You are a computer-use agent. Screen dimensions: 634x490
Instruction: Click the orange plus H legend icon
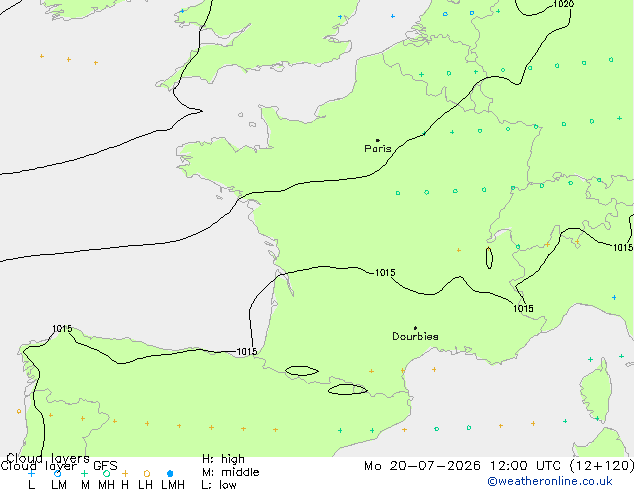(125, 473)
